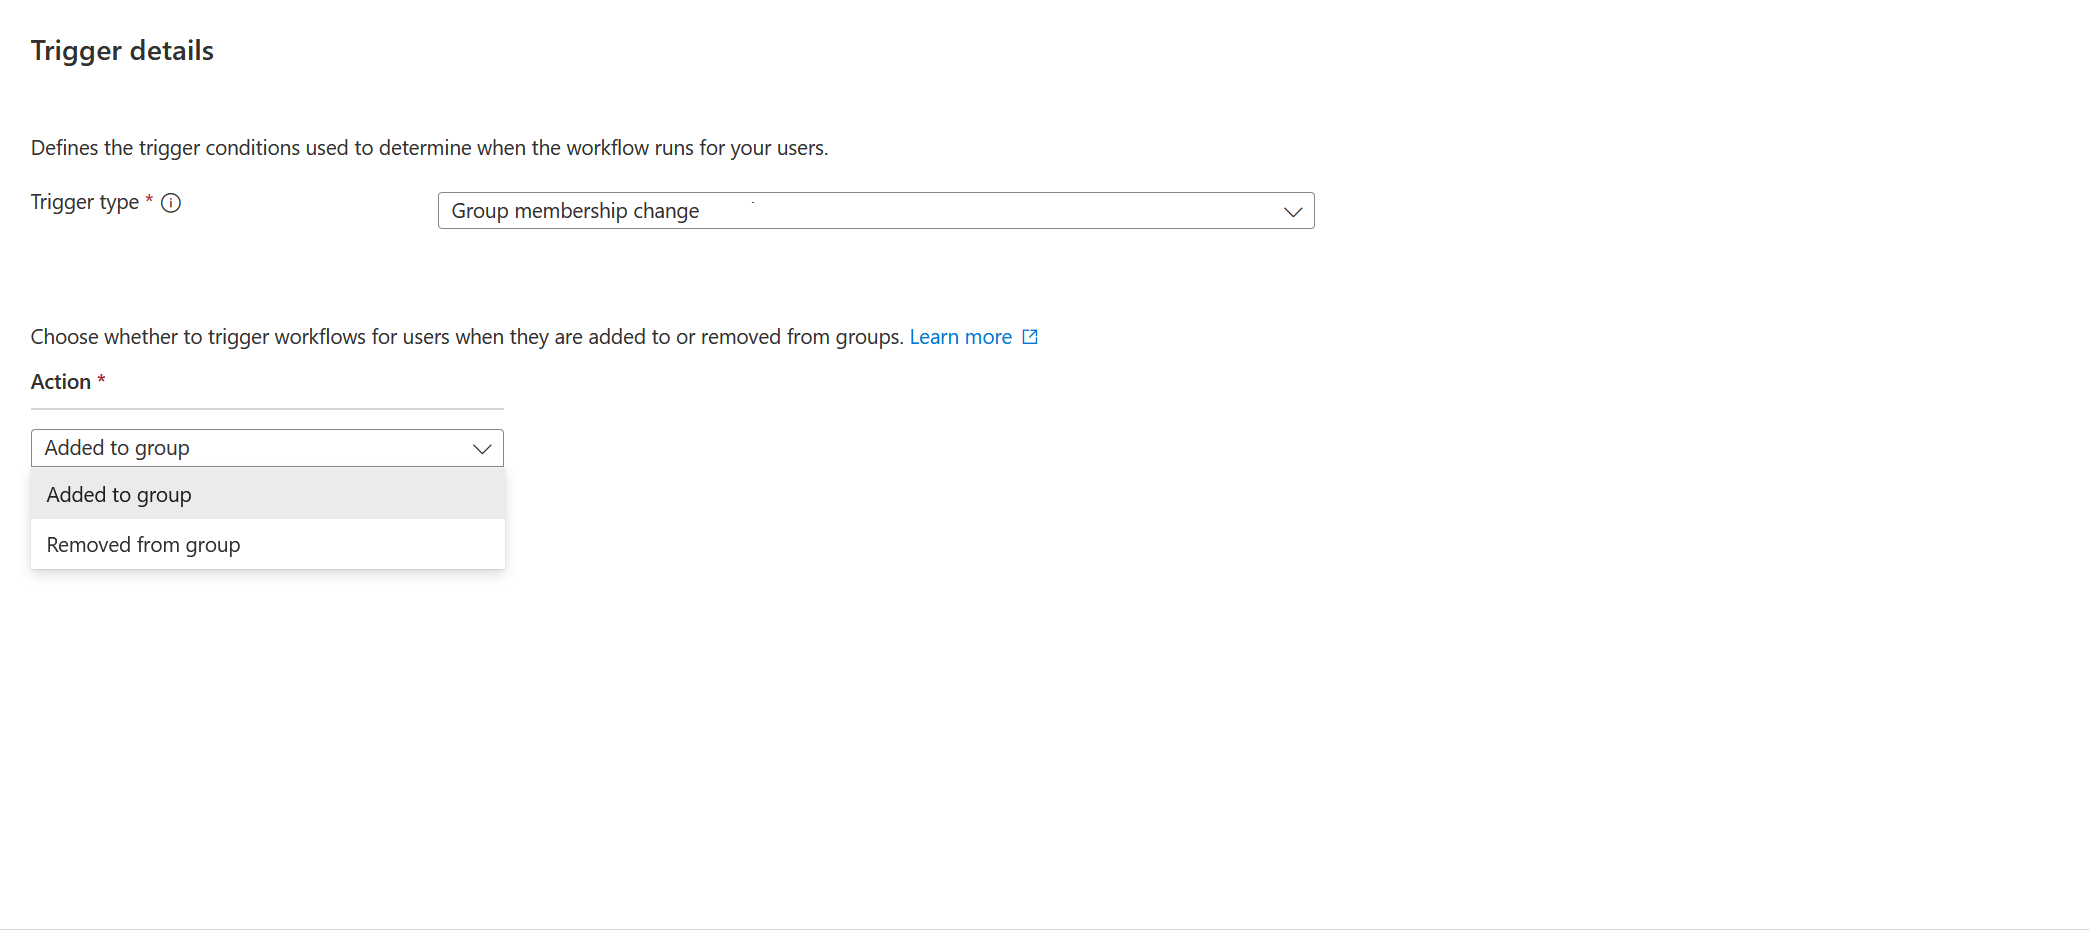Click the open-in-new-window icon after Learn more
2090x934 pixels.
(x=1030, y=336)
